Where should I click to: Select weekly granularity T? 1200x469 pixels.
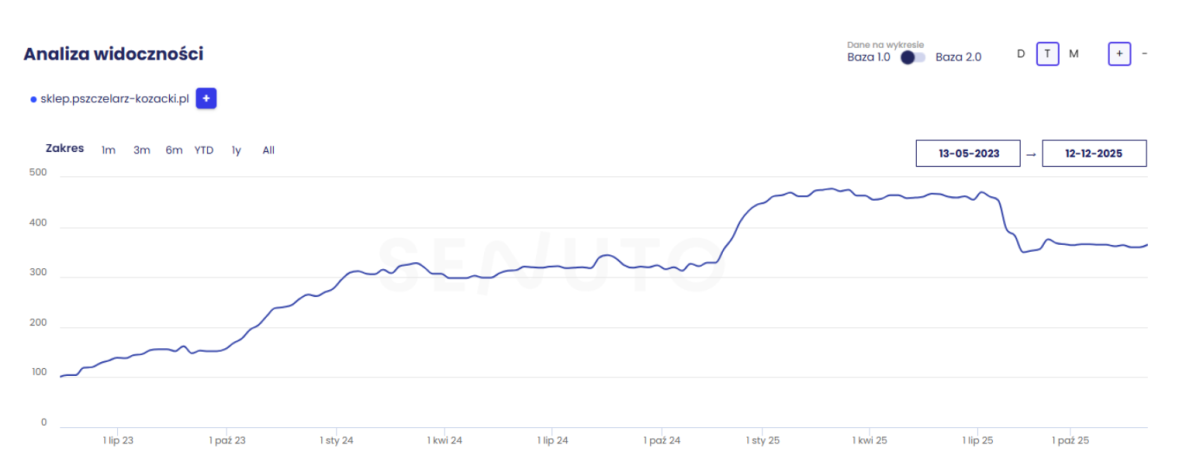(x=1047, y=54)
